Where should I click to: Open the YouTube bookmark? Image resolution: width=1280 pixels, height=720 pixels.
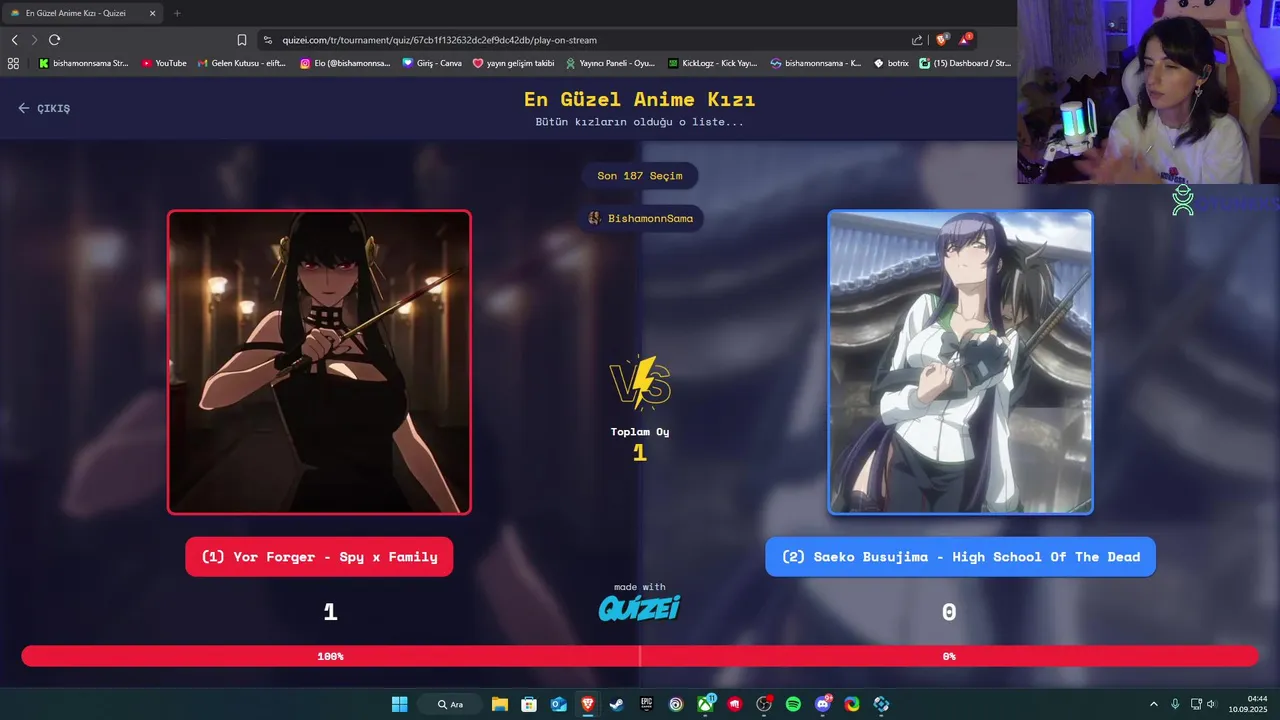click(x=164, y=63)
